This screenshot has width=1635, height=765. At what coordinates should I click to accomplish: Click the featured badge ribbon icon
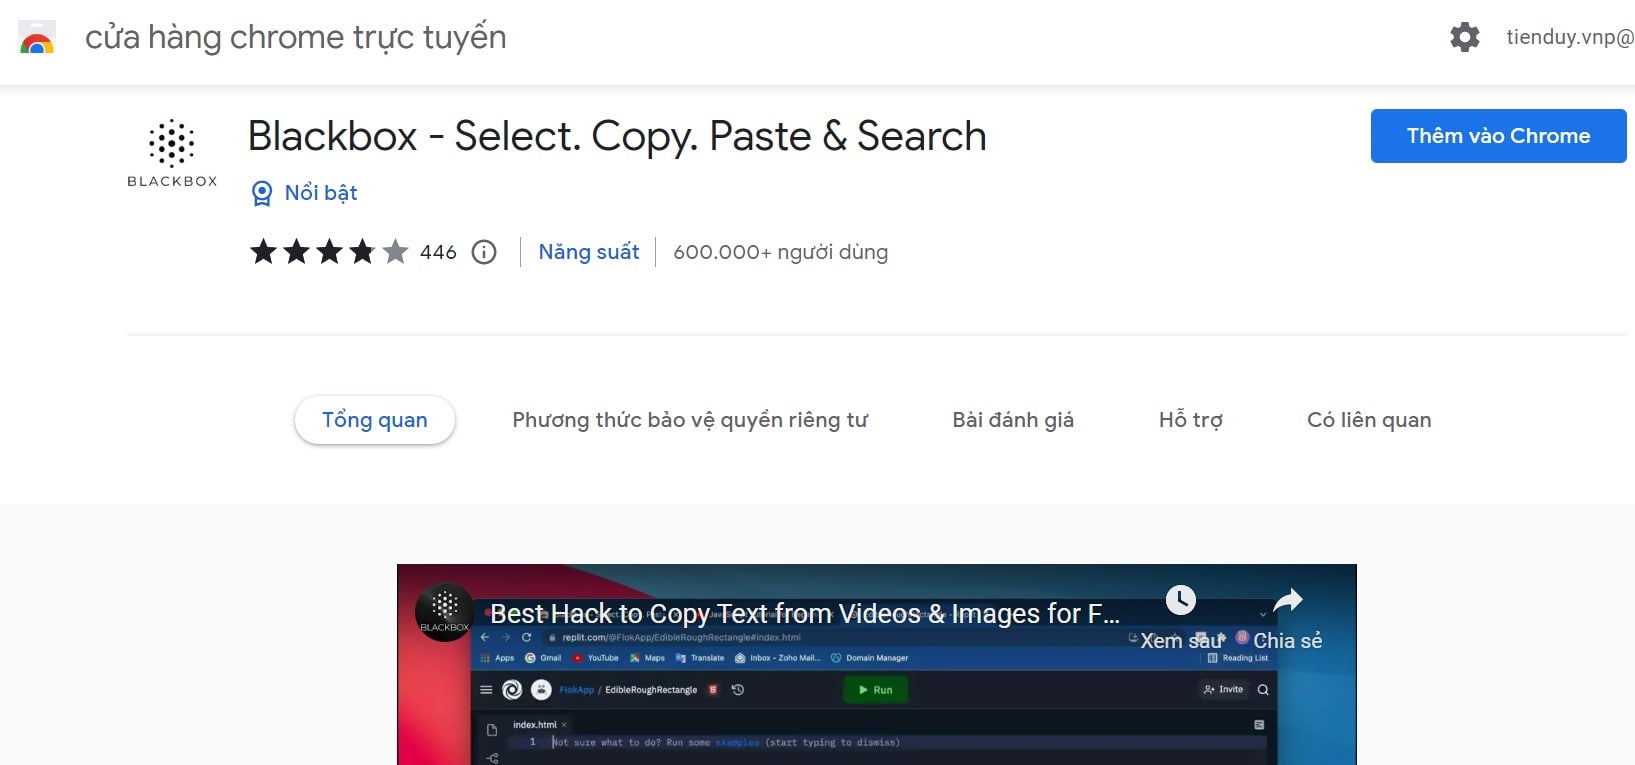coord(262,193)
